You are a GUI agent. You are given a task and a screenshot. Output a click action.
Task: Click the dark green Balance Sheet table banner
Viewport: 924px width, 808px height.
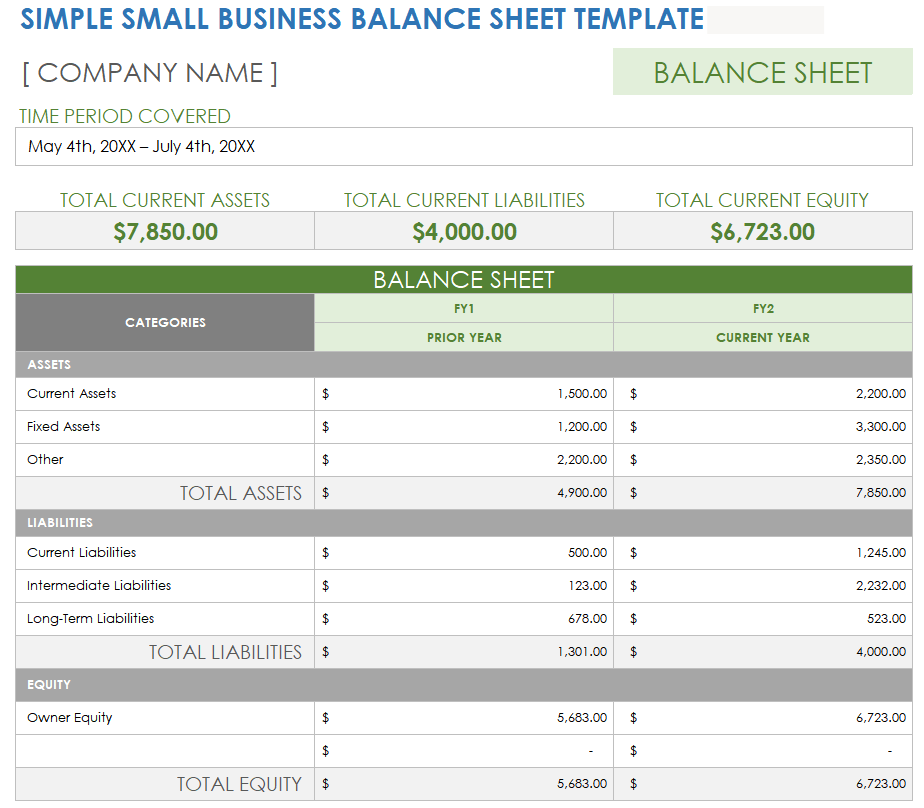tap(463, 280)
